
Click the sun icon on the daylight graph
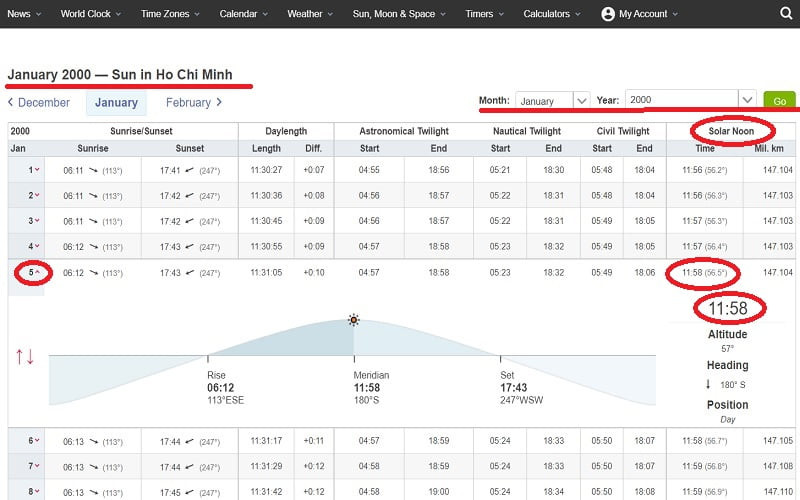coord(353,320)
